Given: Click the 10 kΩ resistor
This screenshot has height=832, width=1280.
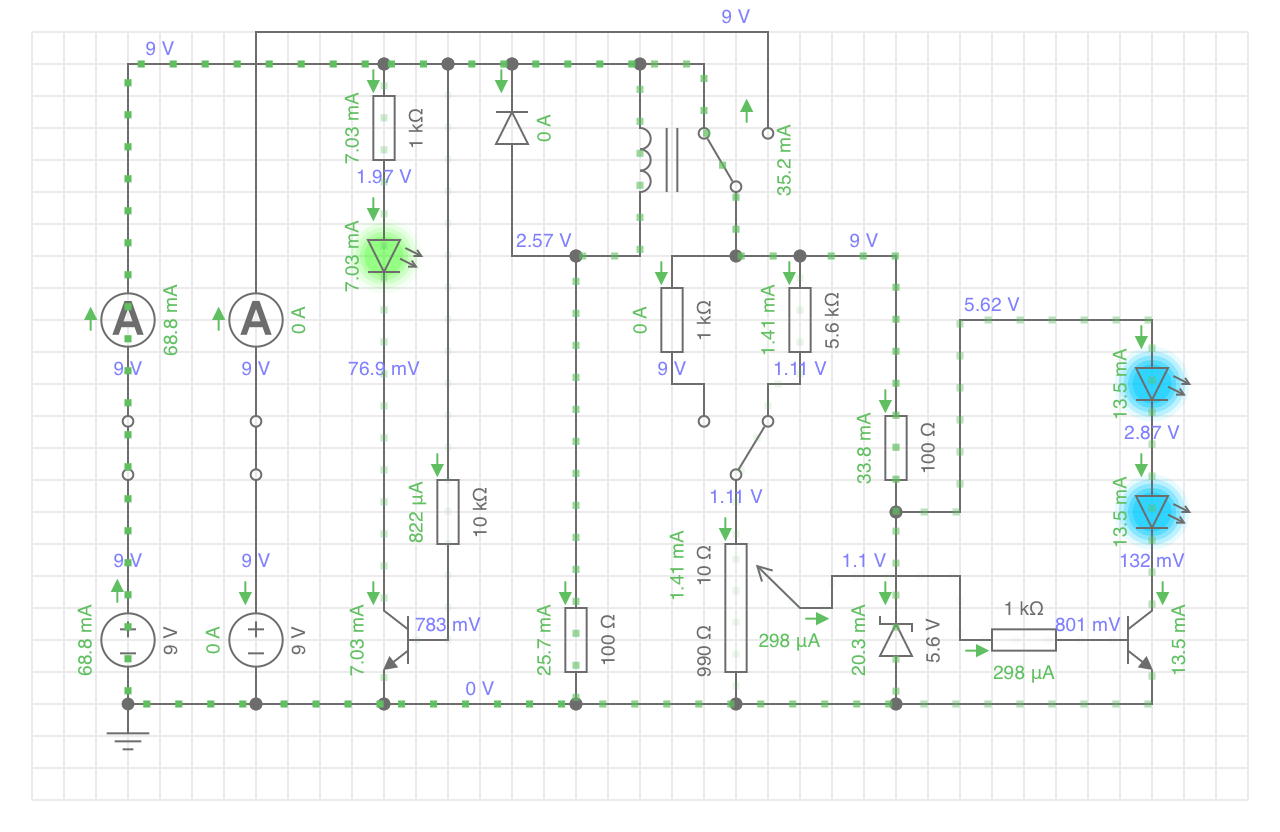Looking at the screenshot, I should click(448, 511).
